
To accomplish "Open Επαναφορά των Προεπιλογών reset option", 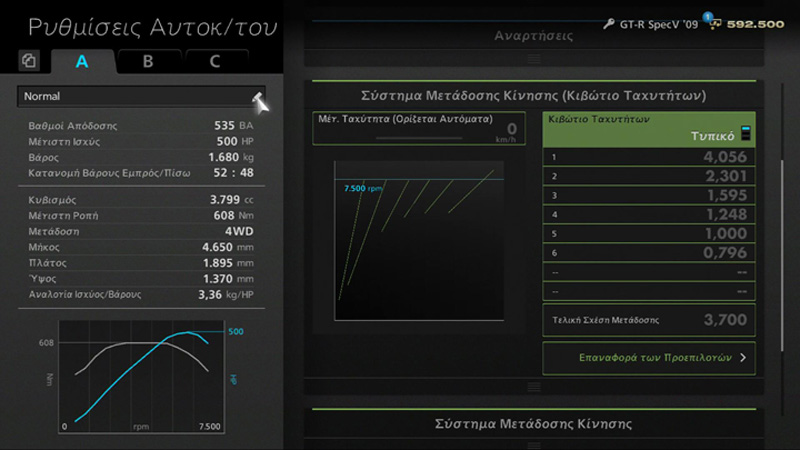I will (x=647, y=357).
